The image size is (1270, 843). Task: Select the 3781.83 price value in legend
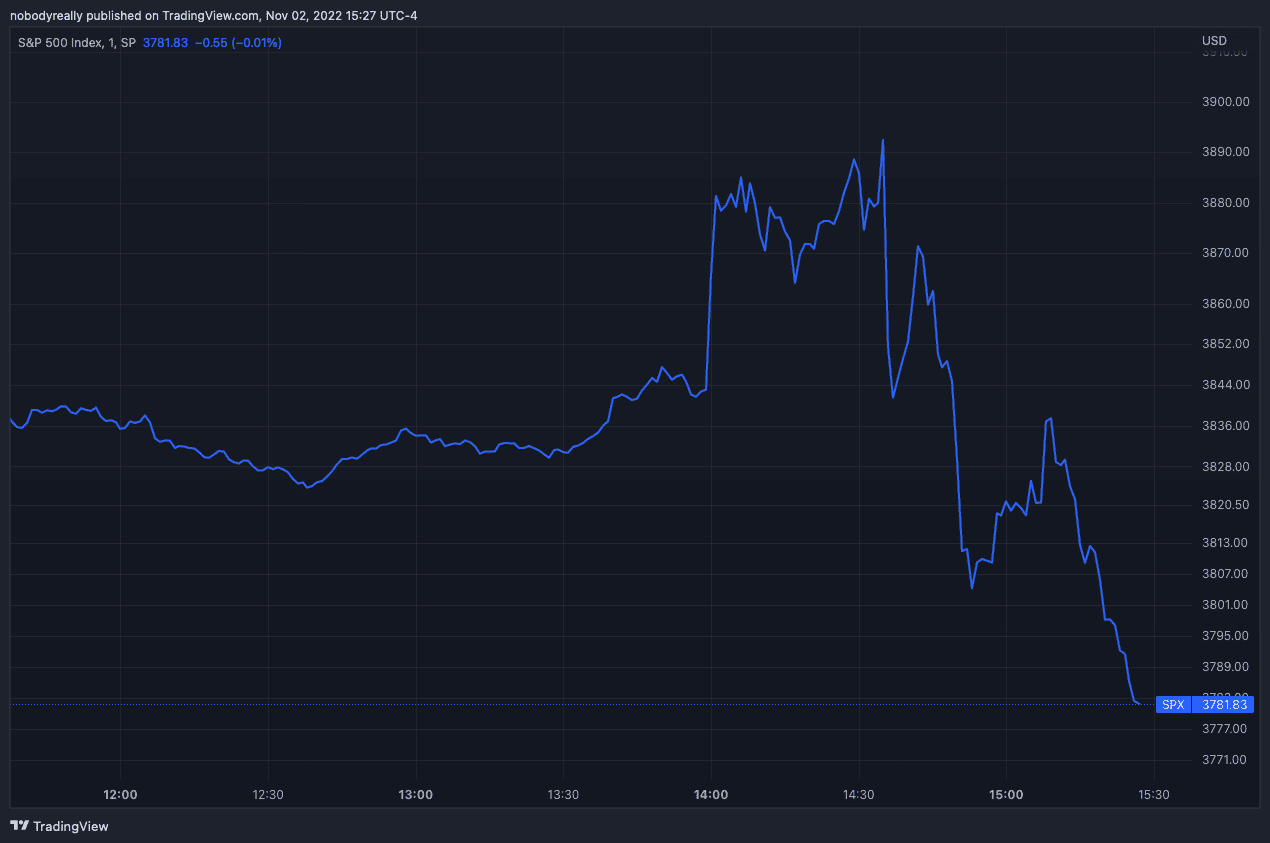(166, 42)
